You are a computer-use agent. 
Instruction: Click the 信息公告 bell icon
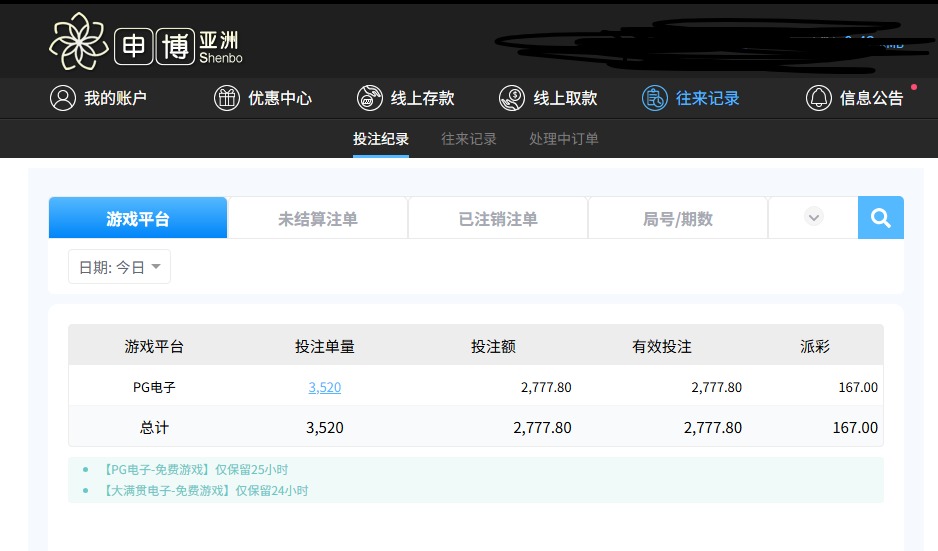819,98
